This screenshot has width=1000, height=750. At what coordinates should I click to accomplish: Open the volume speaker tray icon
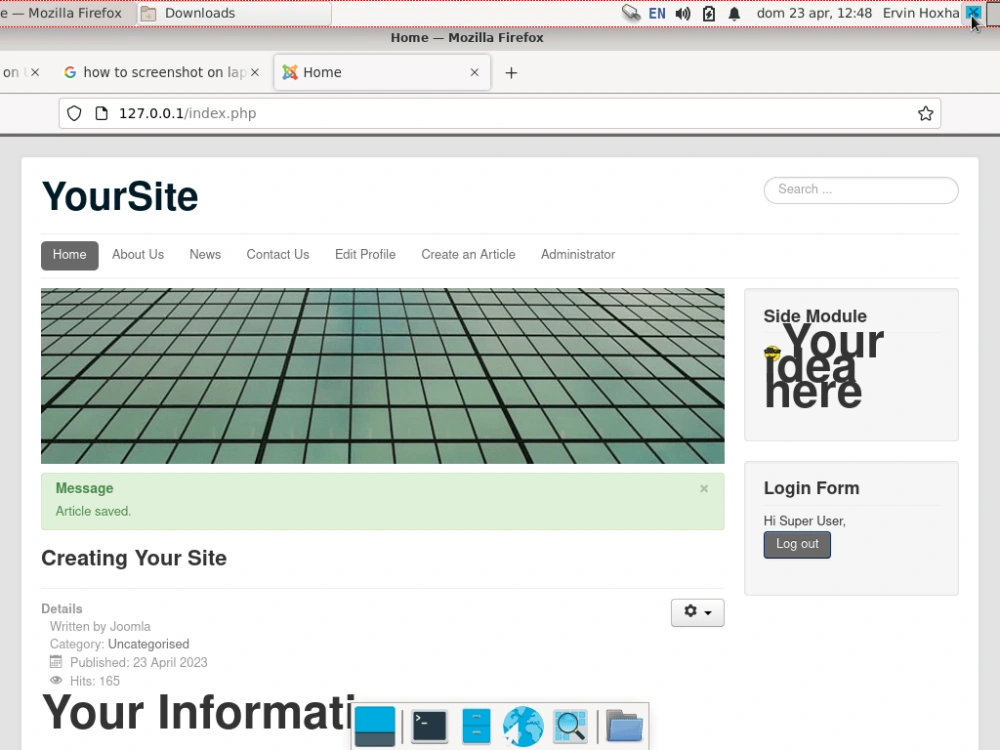point(683,13)
